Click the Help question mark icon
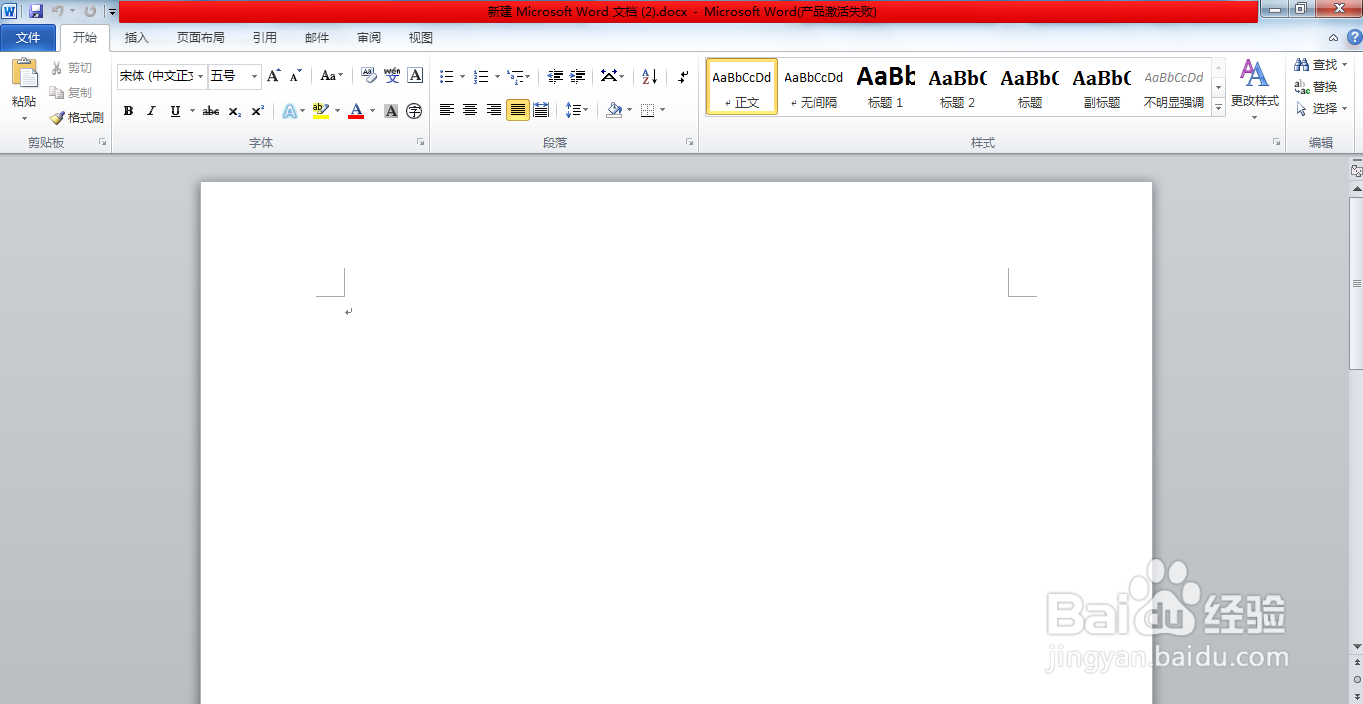 click(x=1354, y=37)
